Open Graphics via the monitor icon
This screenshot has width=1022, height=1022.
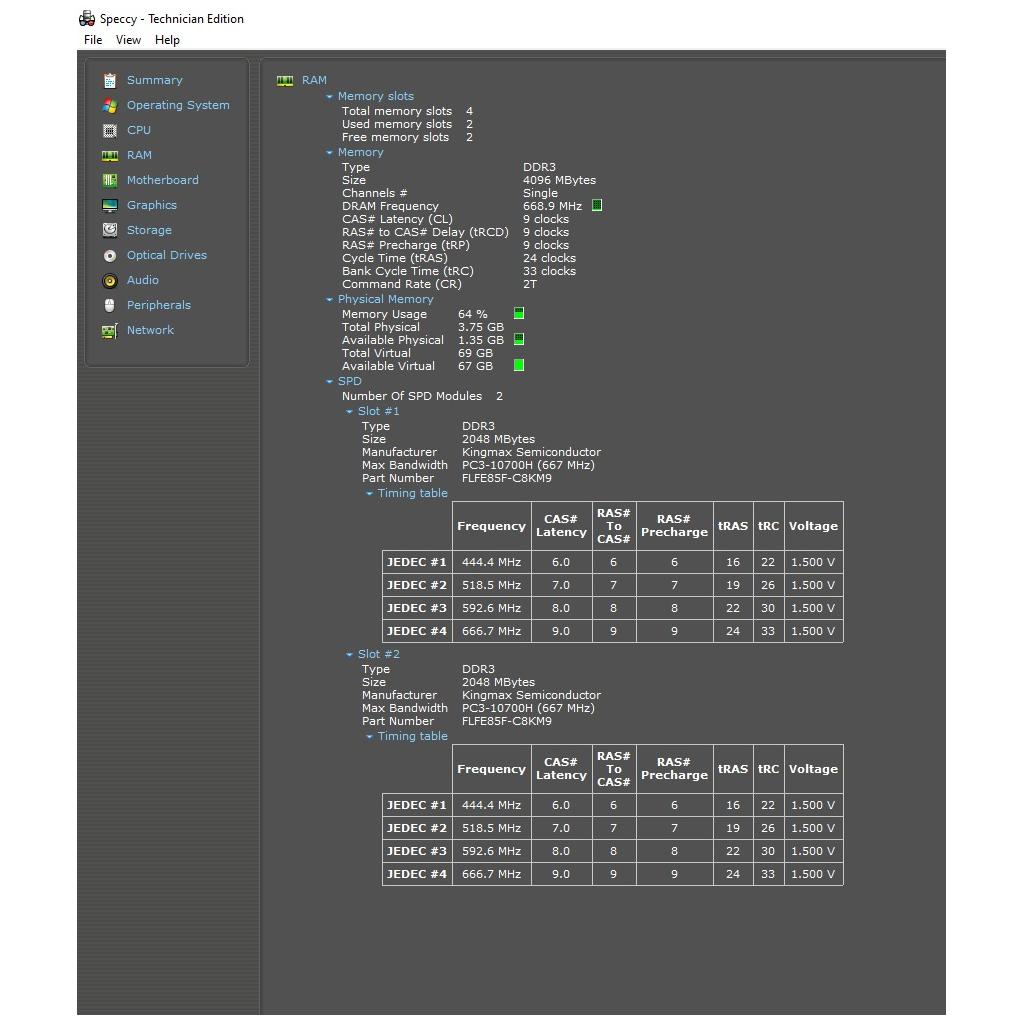110,205
